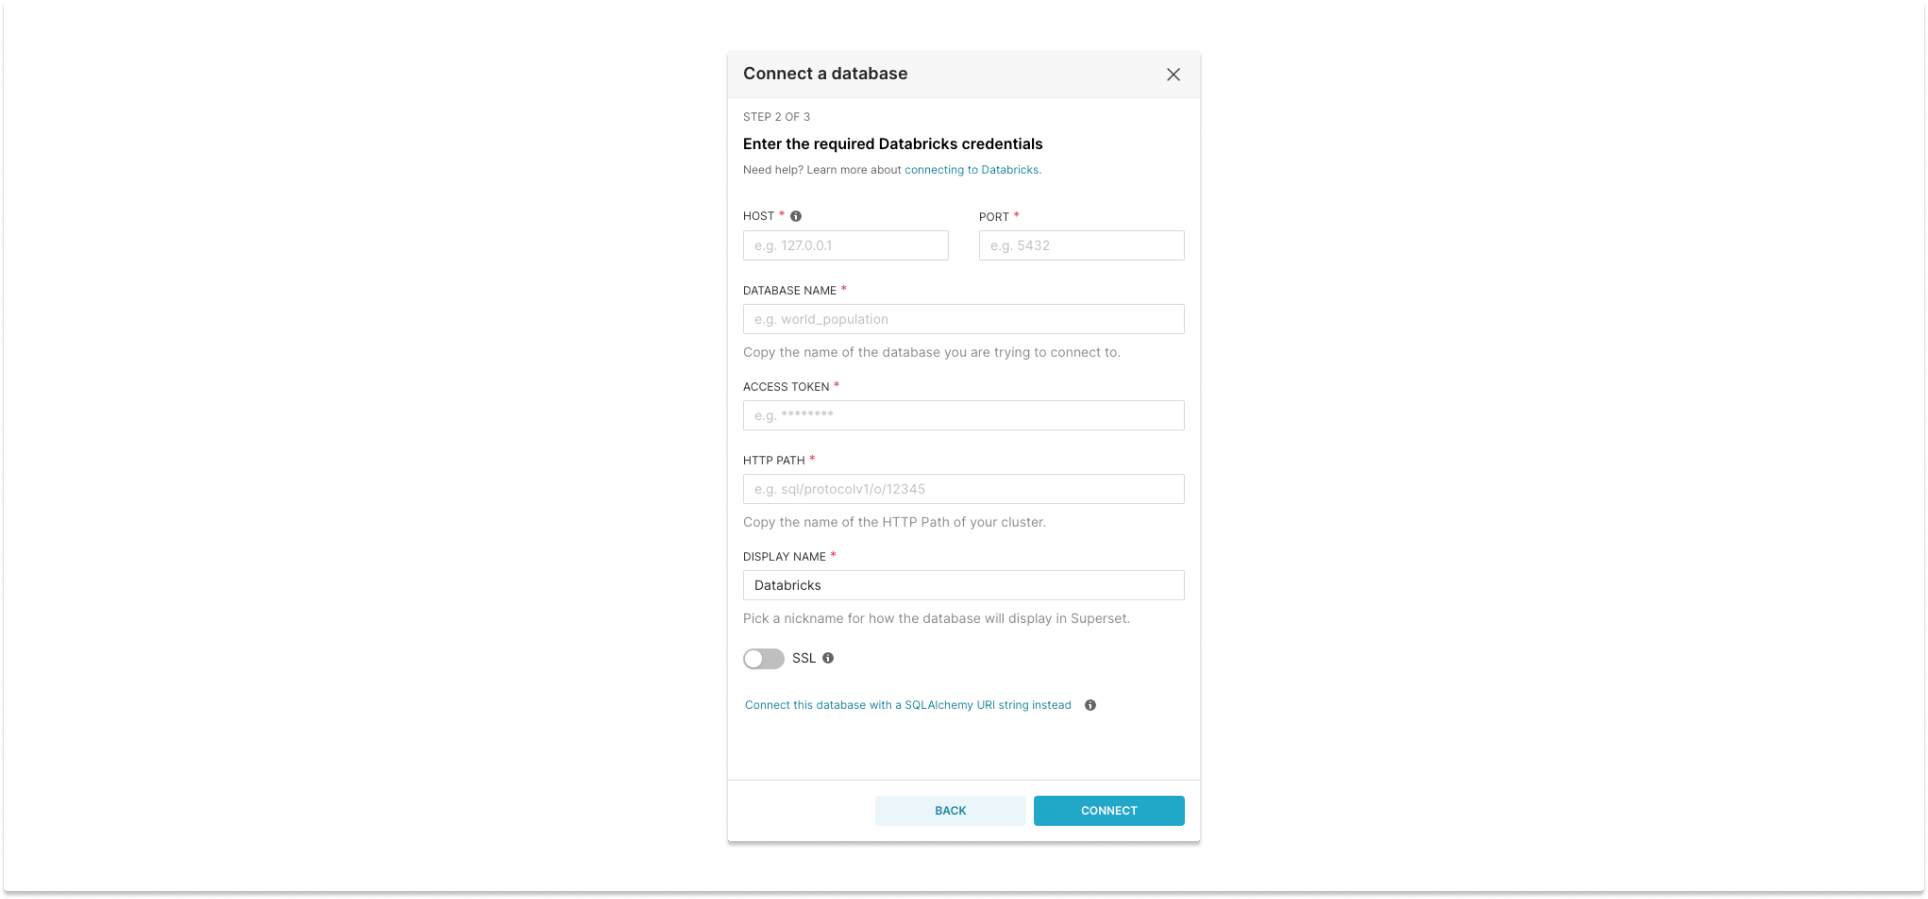The image size is (1928, 899).
Task: Click the info icon next to the SQLAlchemy link
Action: coord(1091,705)
